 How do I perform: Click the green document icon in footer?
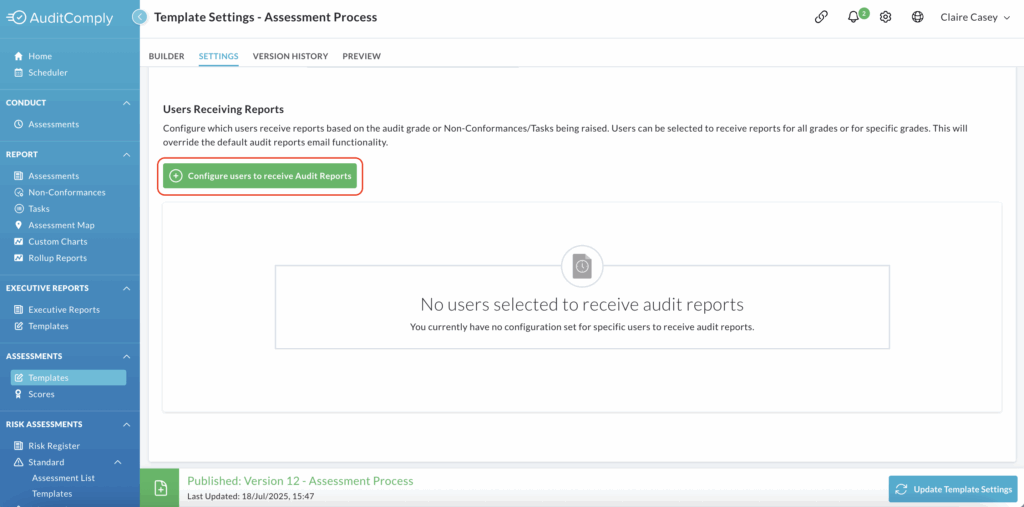point(160,488)
